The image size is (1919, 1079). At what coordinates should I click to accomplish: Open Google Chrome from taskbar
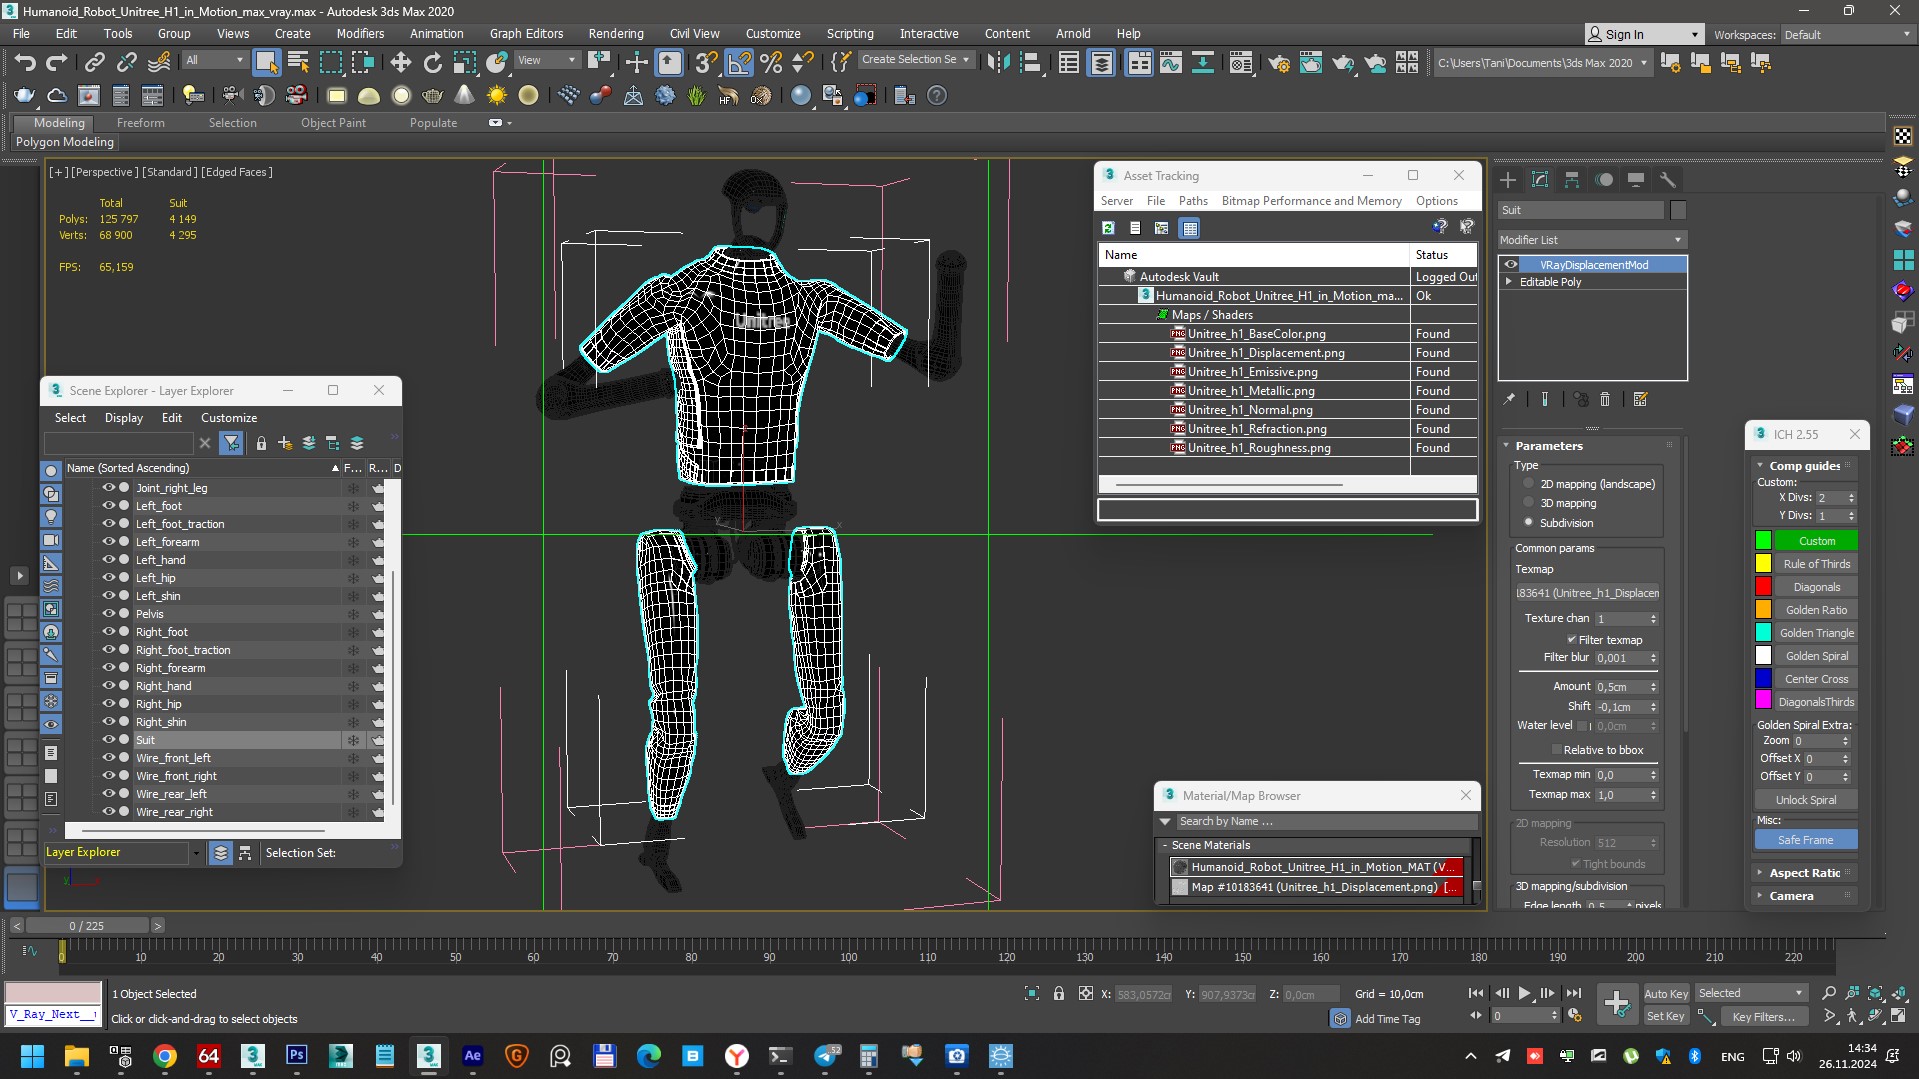pos(165,1055)
